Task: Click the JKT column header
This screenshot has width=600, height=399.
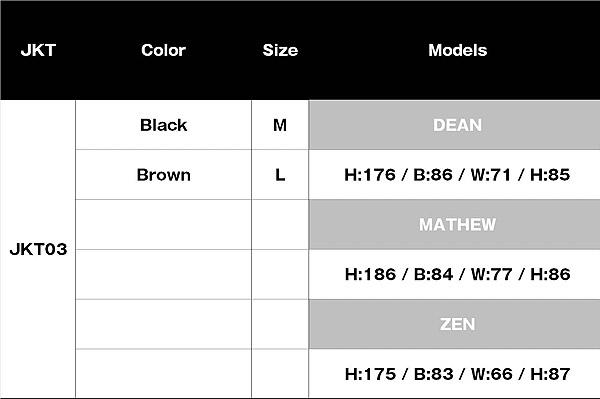Action: pos(38,50)
